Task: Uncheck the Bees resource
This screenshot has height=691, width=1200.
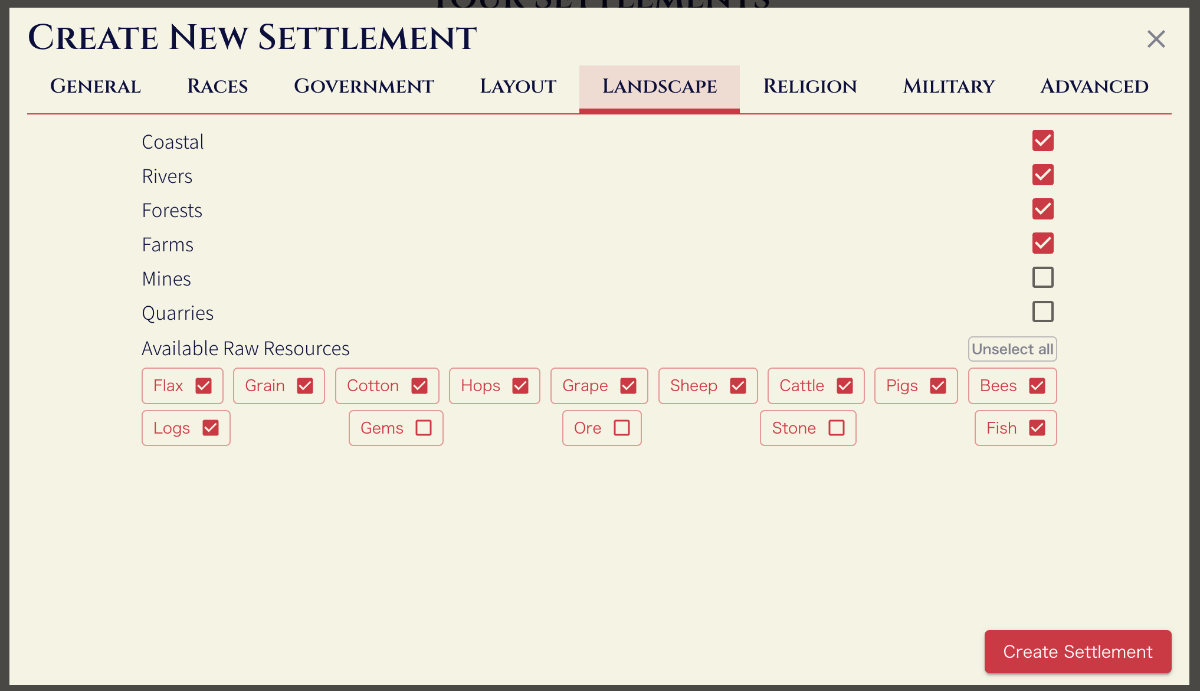Action: tap(1037, 386)
